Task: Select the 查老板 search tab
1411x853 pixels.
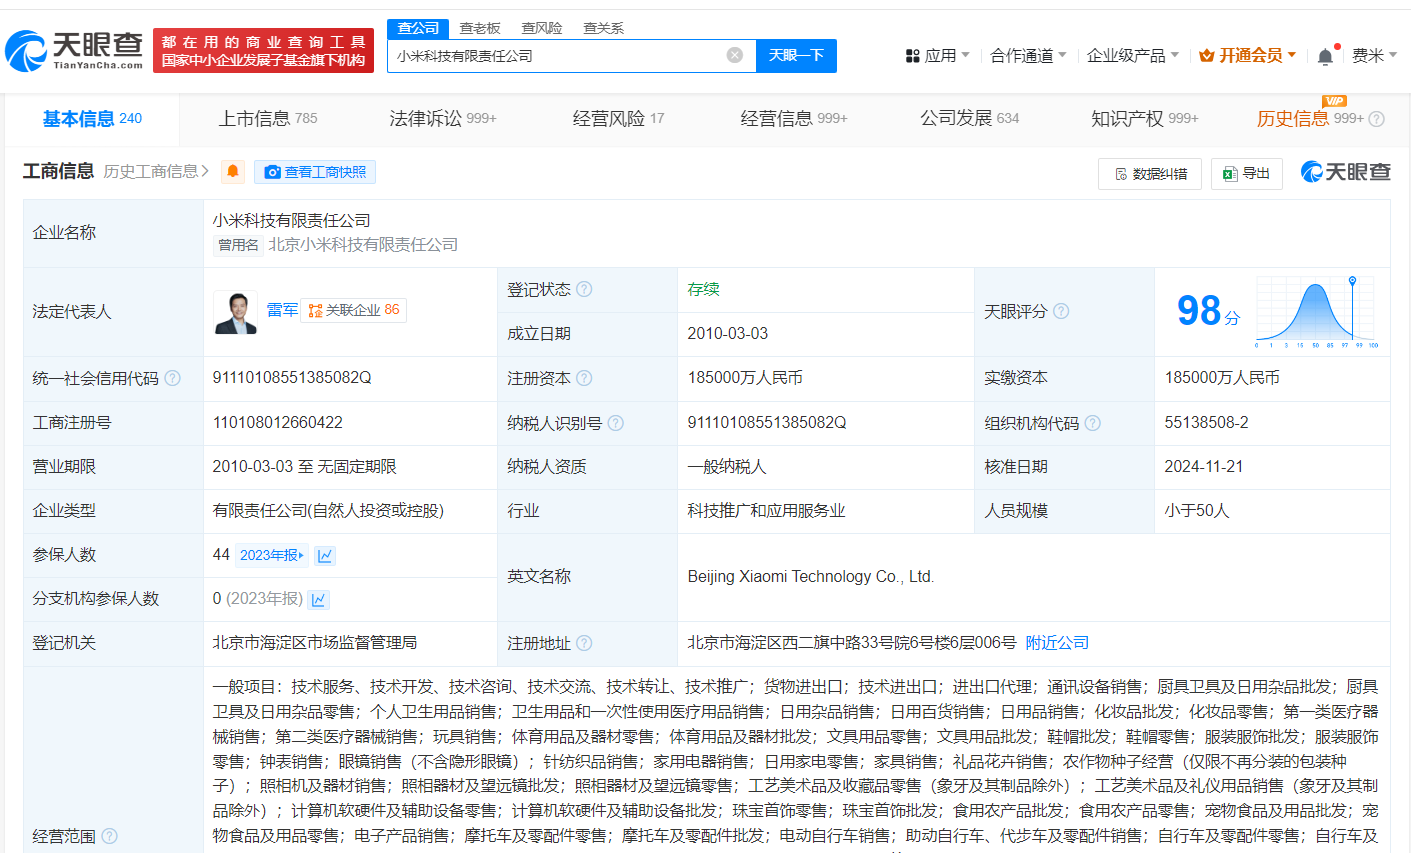Action: [480, 28]
